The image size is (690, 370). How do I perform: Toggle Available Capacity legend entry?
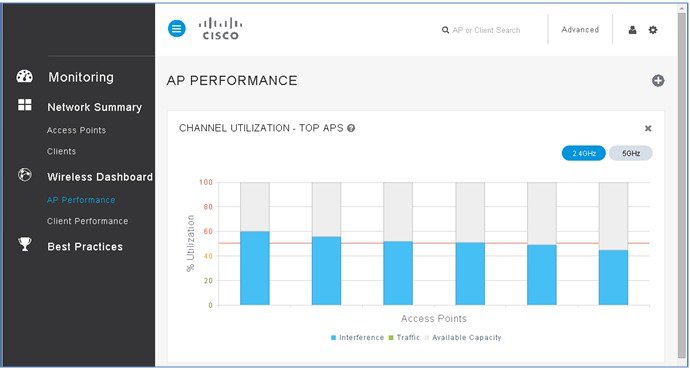click(462, 337)
